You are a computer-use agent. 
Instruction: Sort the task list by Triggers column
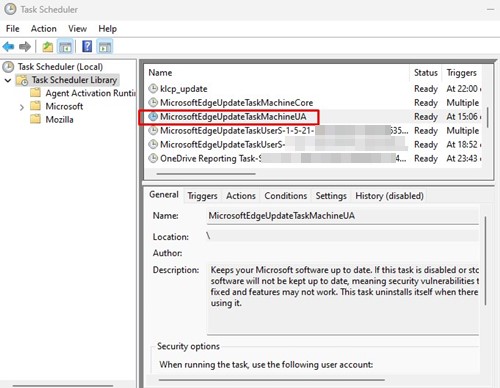click(462, 73)
